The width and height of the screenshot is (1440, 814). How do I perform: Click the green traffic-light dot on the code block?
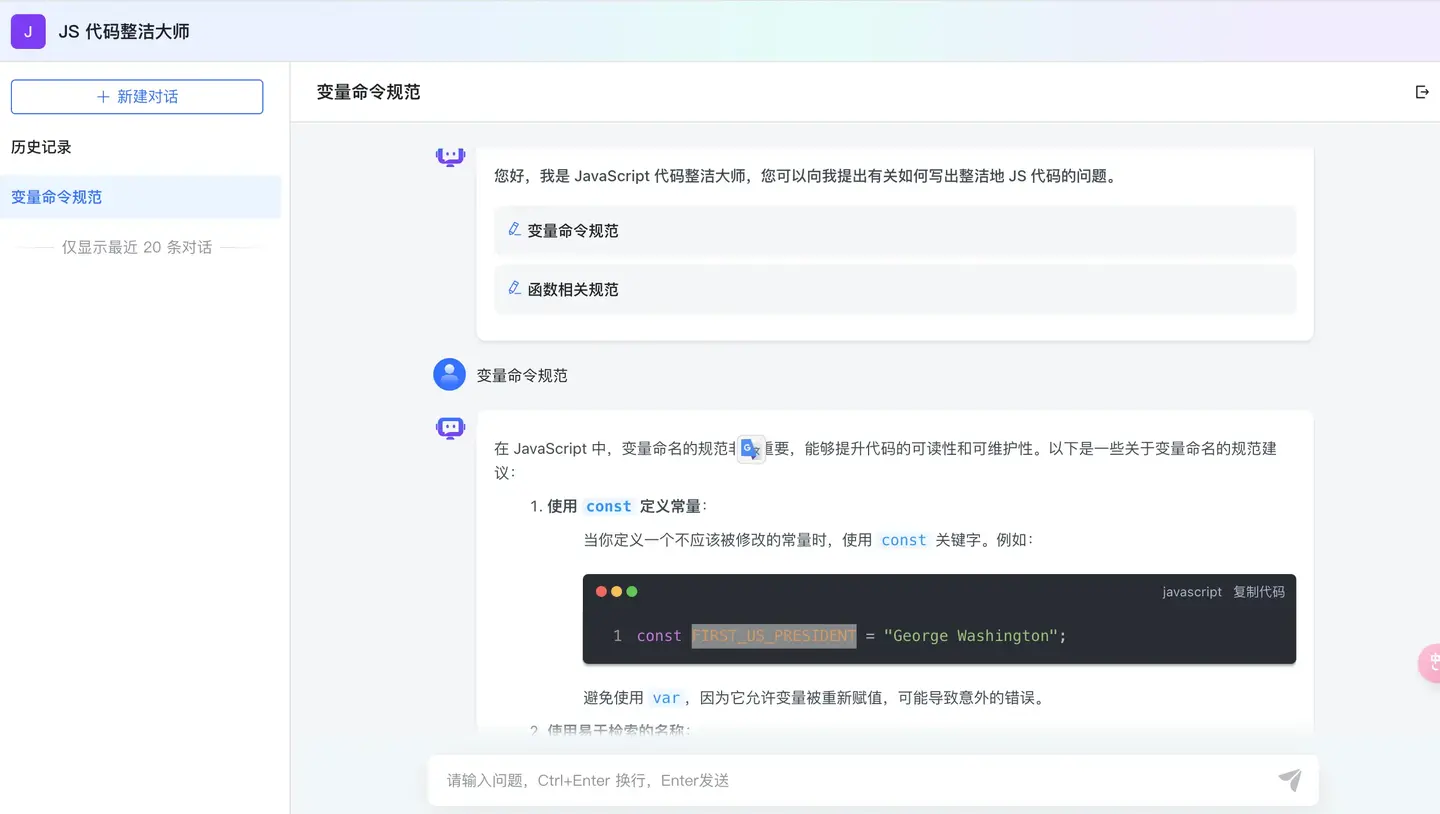(x=632, y=591)
